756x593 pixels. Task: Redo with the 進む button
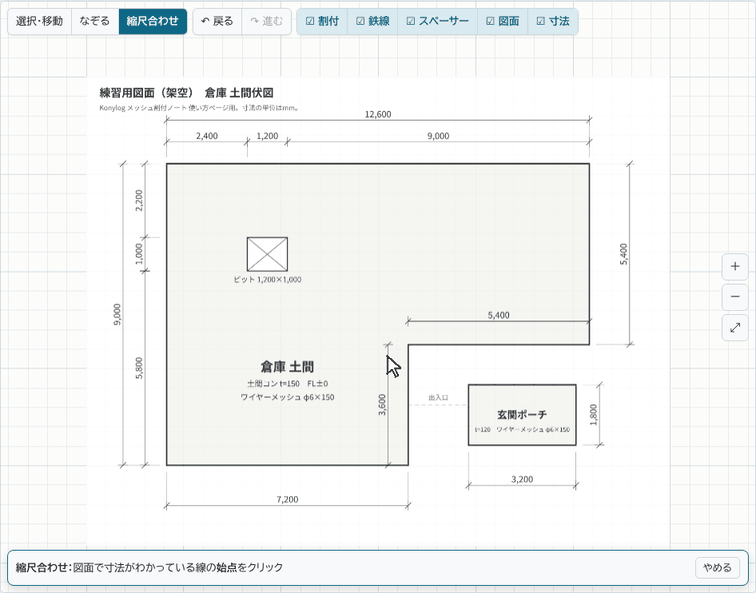click(x=267, y=21)
